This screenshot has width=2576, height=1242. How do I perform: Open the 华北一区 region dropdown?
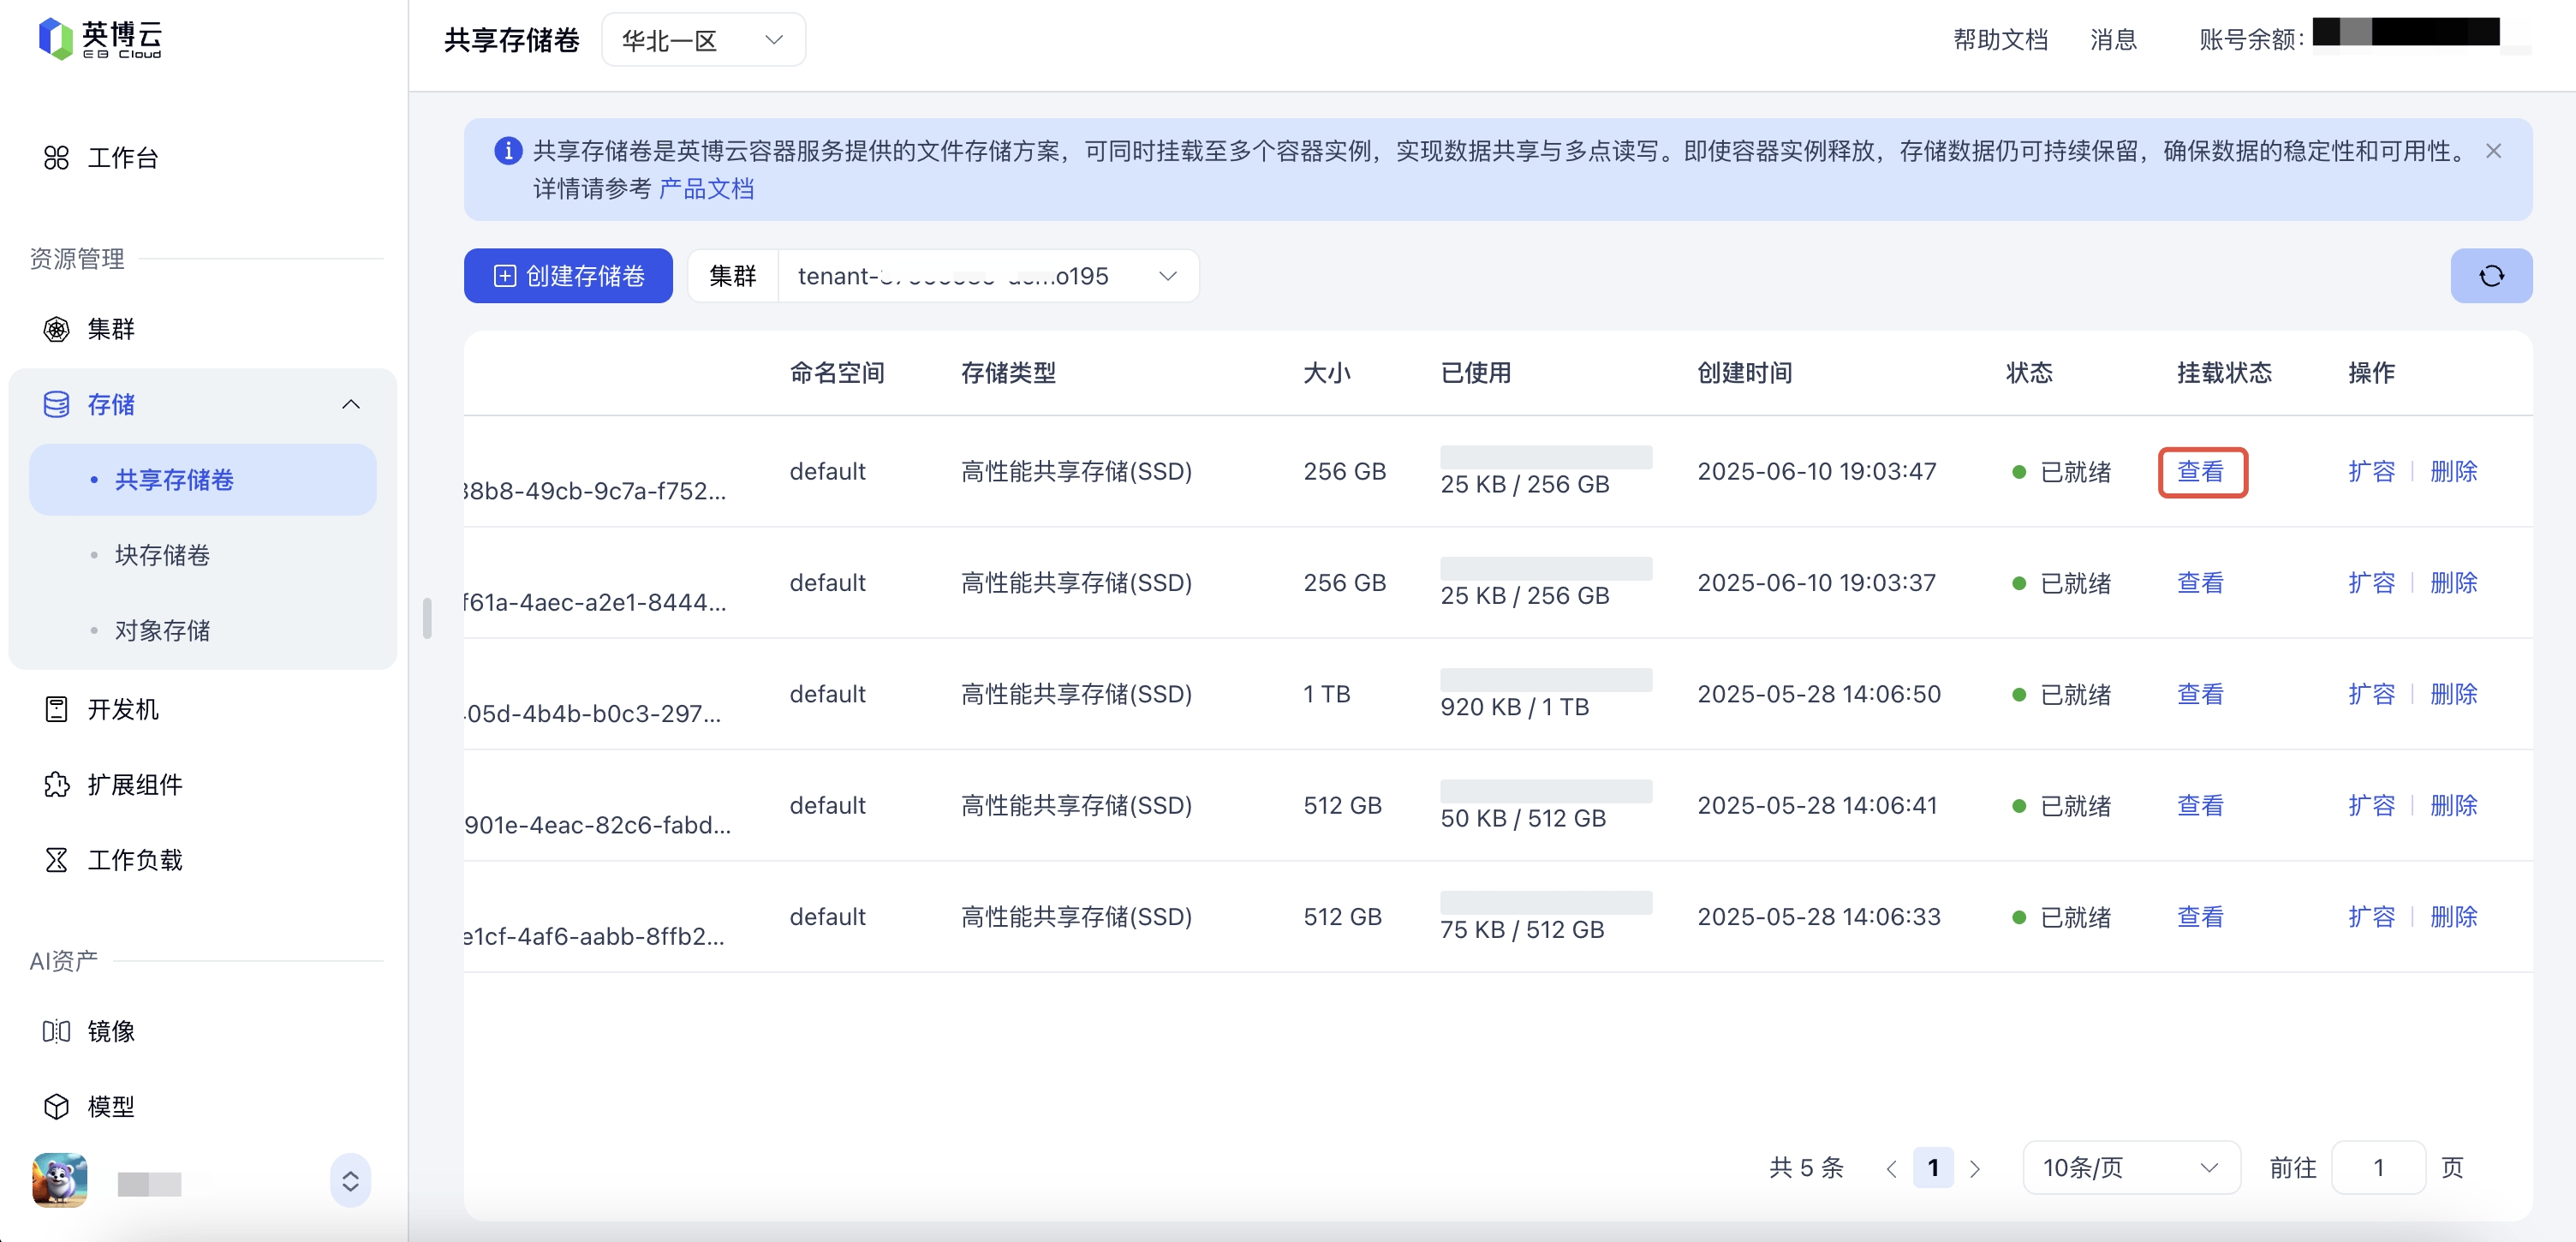coord(703,40)
